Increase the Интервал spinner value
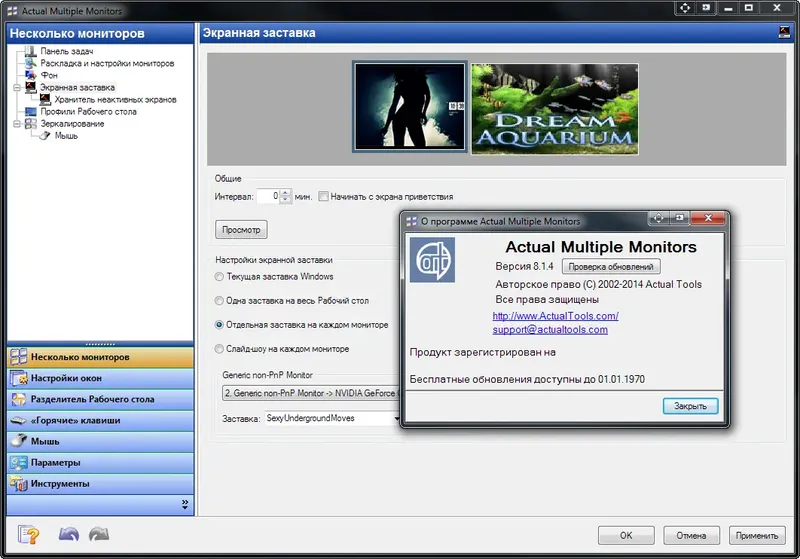Image resolution: width=800 pixels, height=559 pixels. (286, 193)
